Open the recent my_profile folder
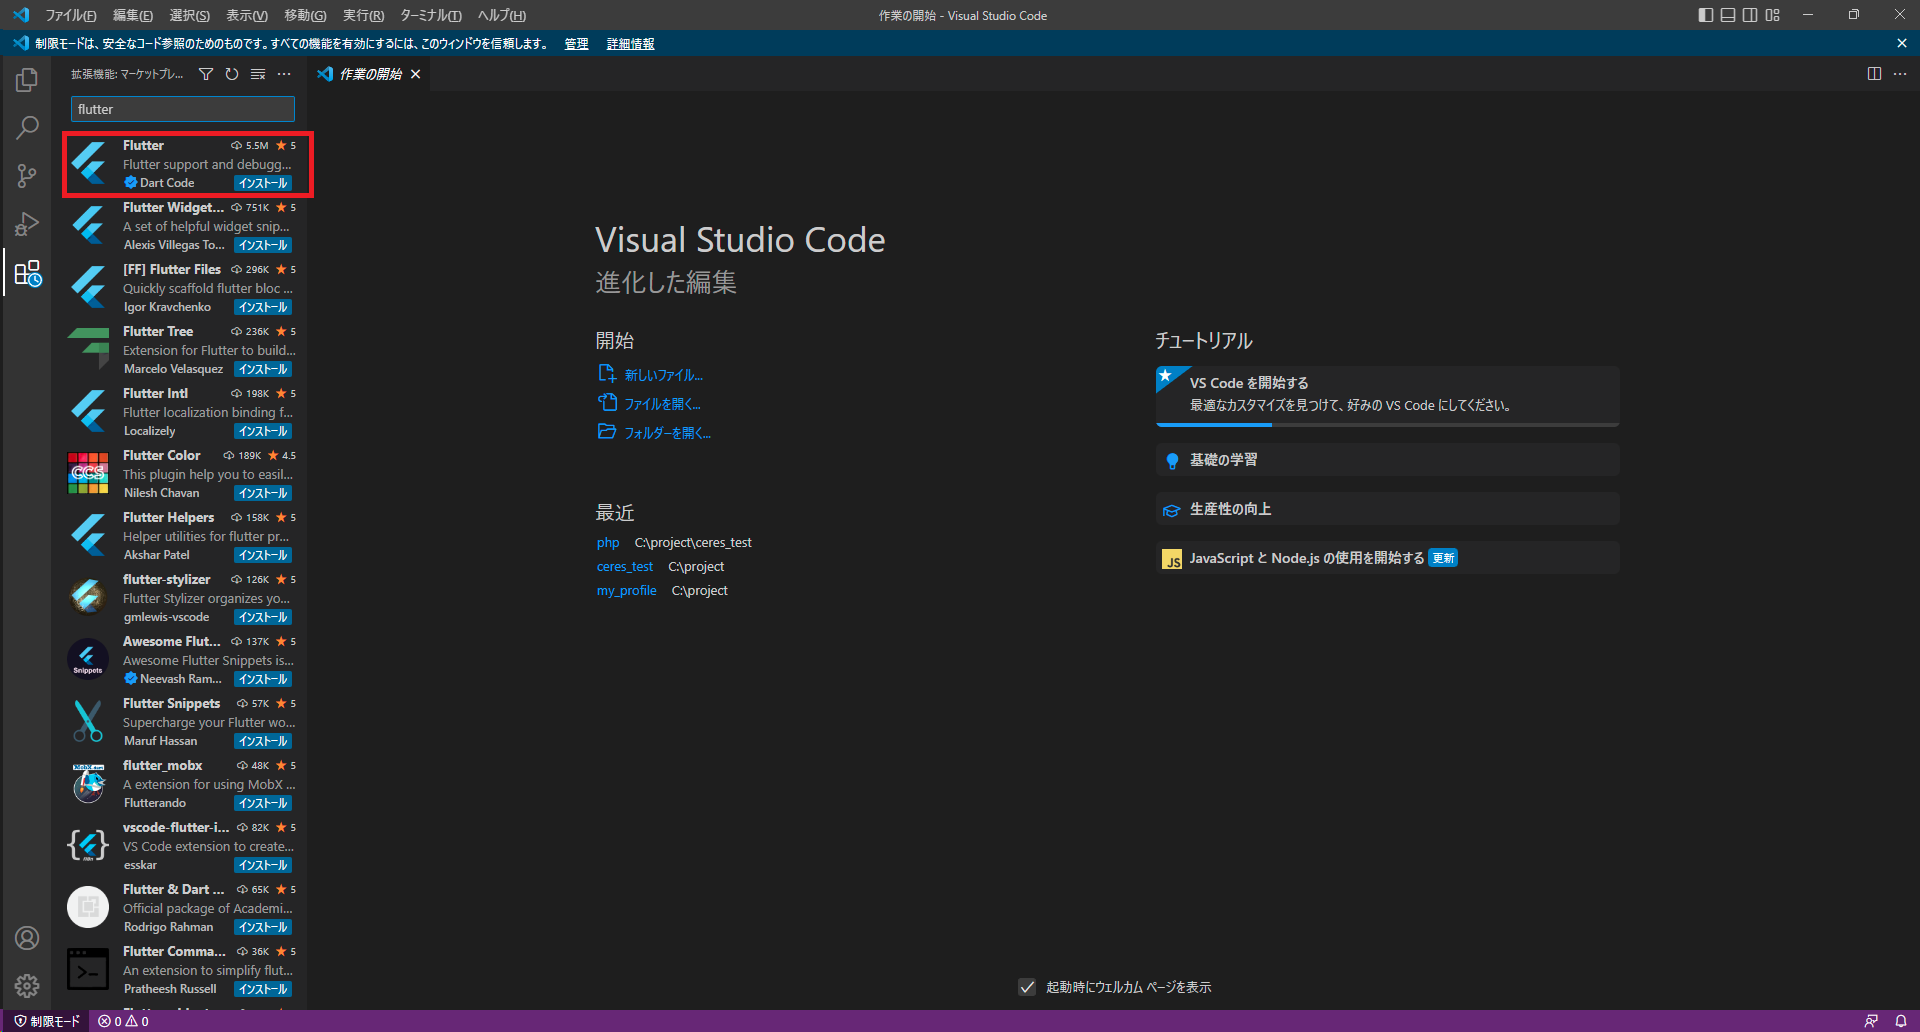 pos(627,591)
